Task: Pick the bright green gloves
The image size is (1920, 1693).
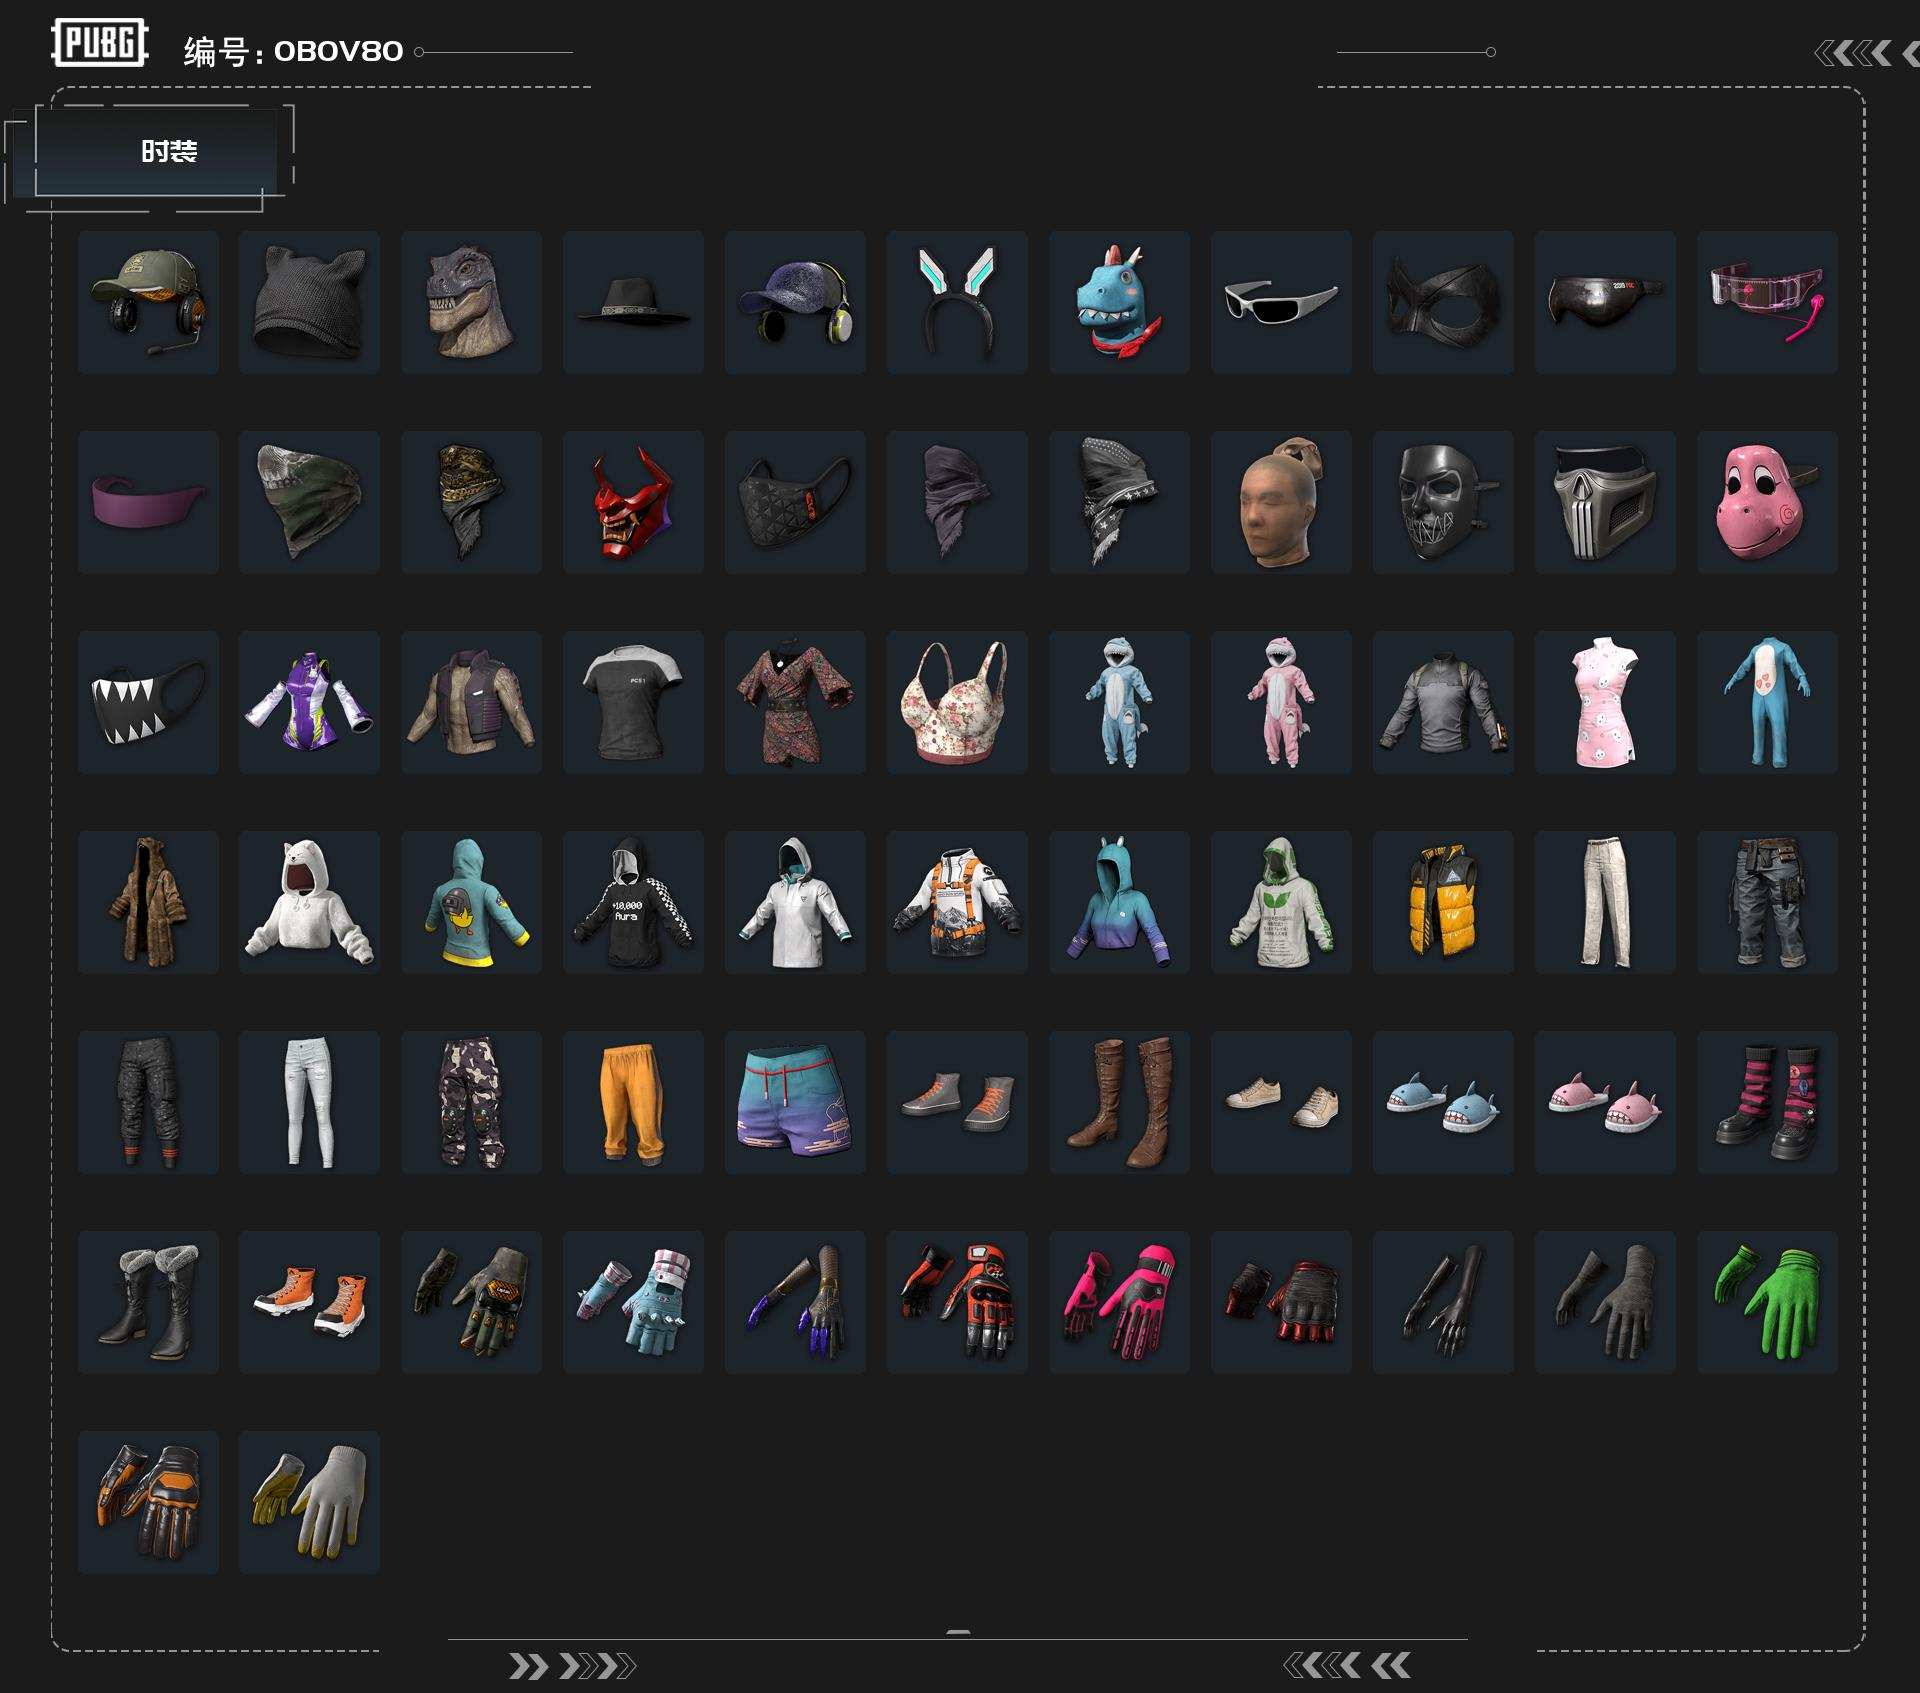Action: 1767,1302
